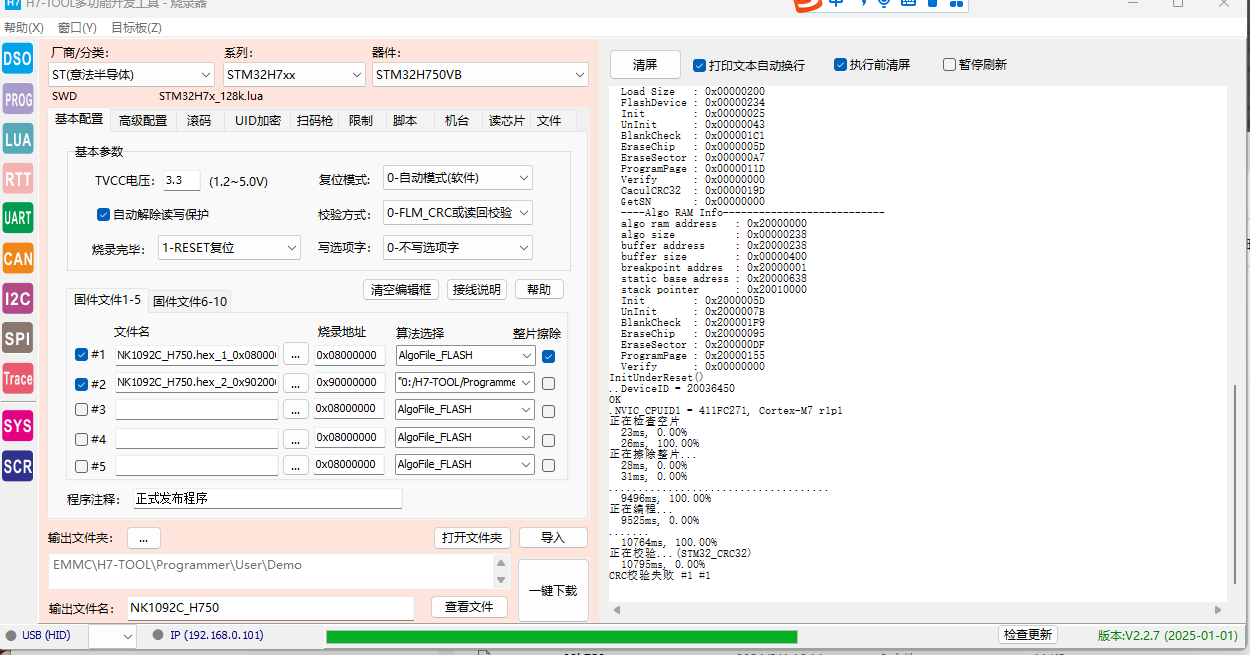Switch to the 固件文件6-10 tab
Image resolution: width=1250 pixels, height=655 pixels.
pos(190,302)
